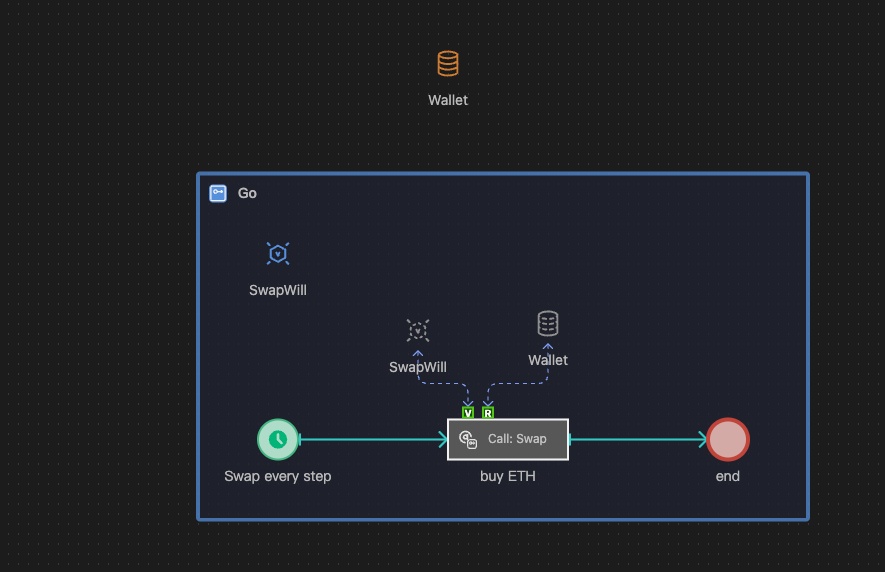
Task: Click the "buy ETH" node label
Action: click(x=508, y=476)
